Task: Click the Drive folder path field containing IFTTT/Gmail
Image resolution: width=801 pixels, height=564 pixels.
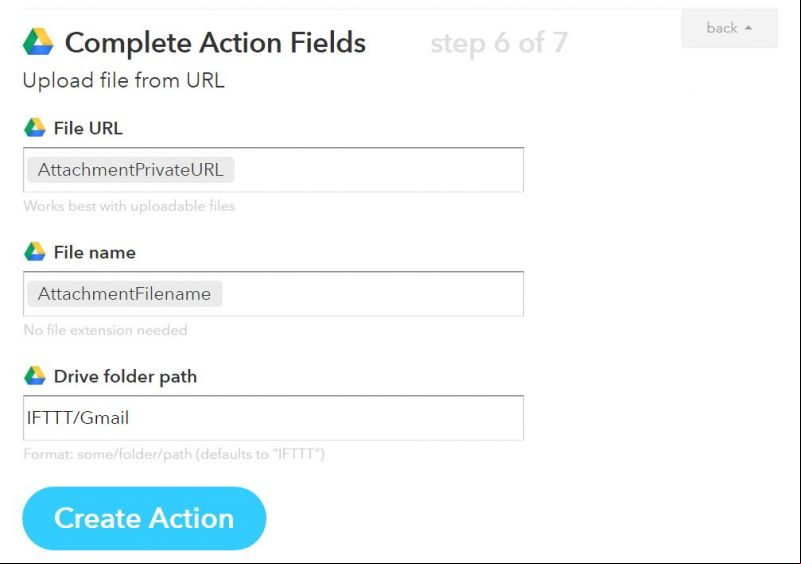Action: click(273, 418)
